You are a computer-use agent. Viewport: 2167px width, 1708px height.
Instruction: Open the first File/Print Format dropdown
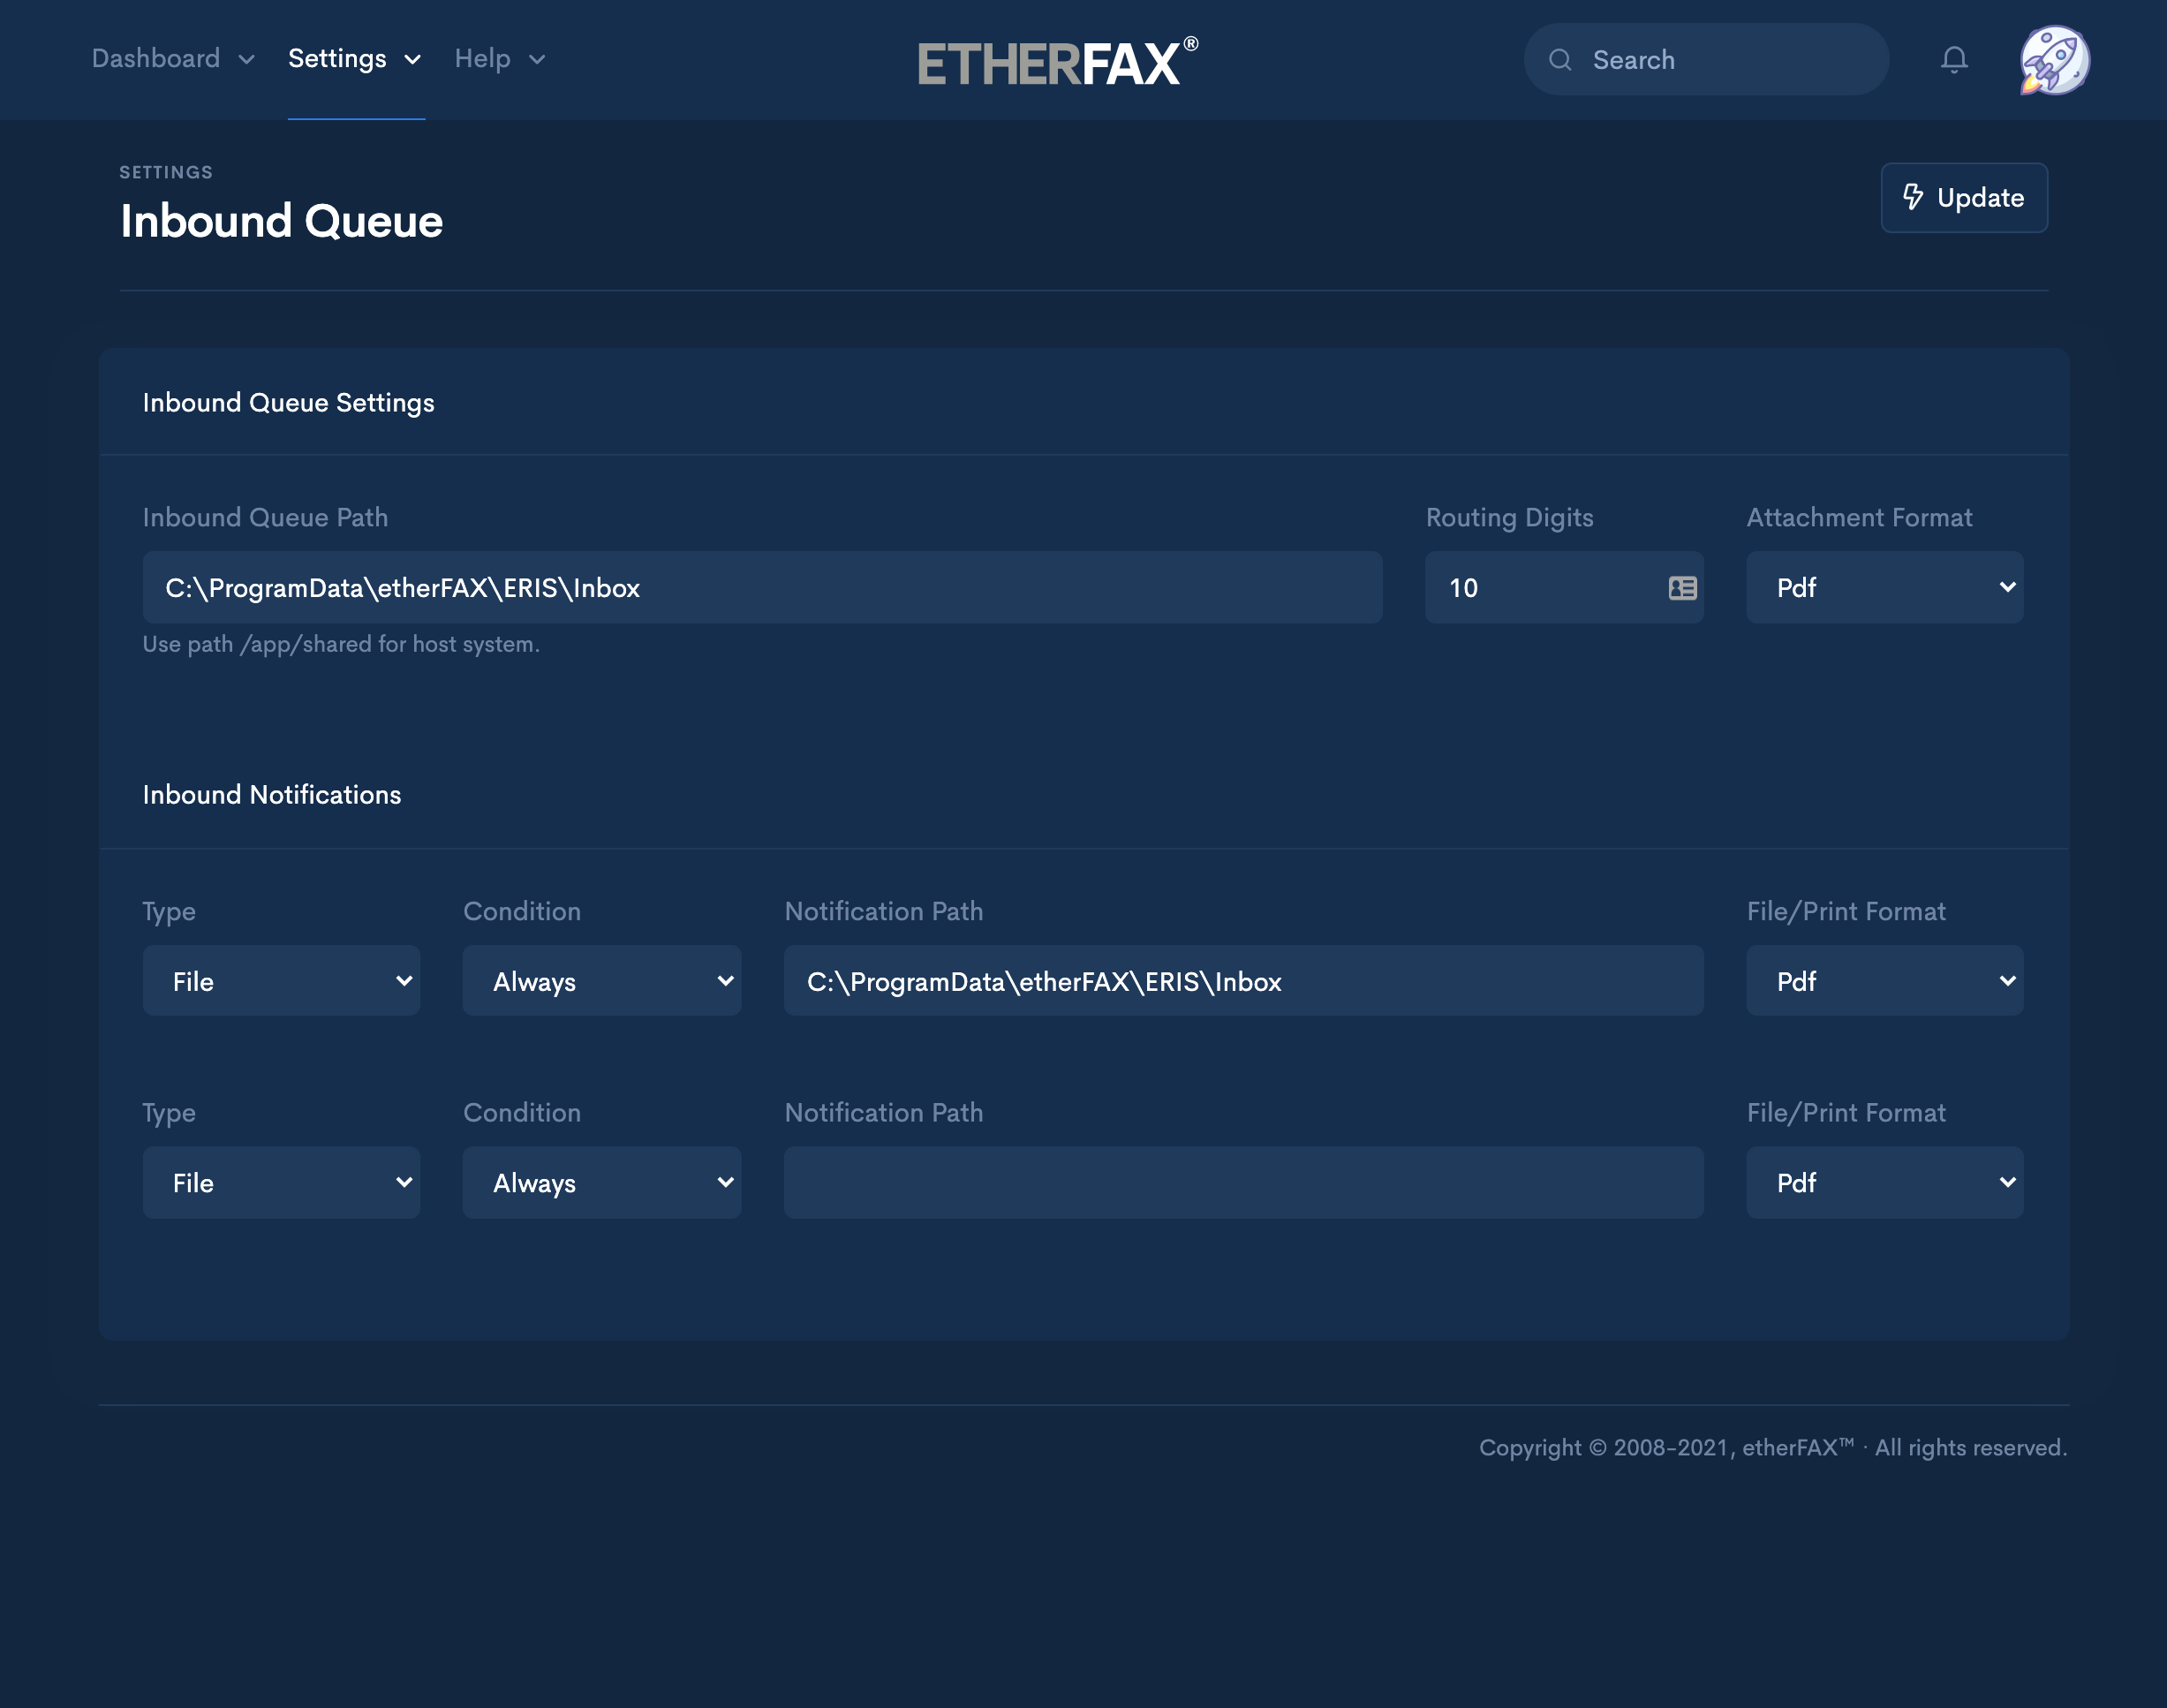click(x=1884, y=981)
